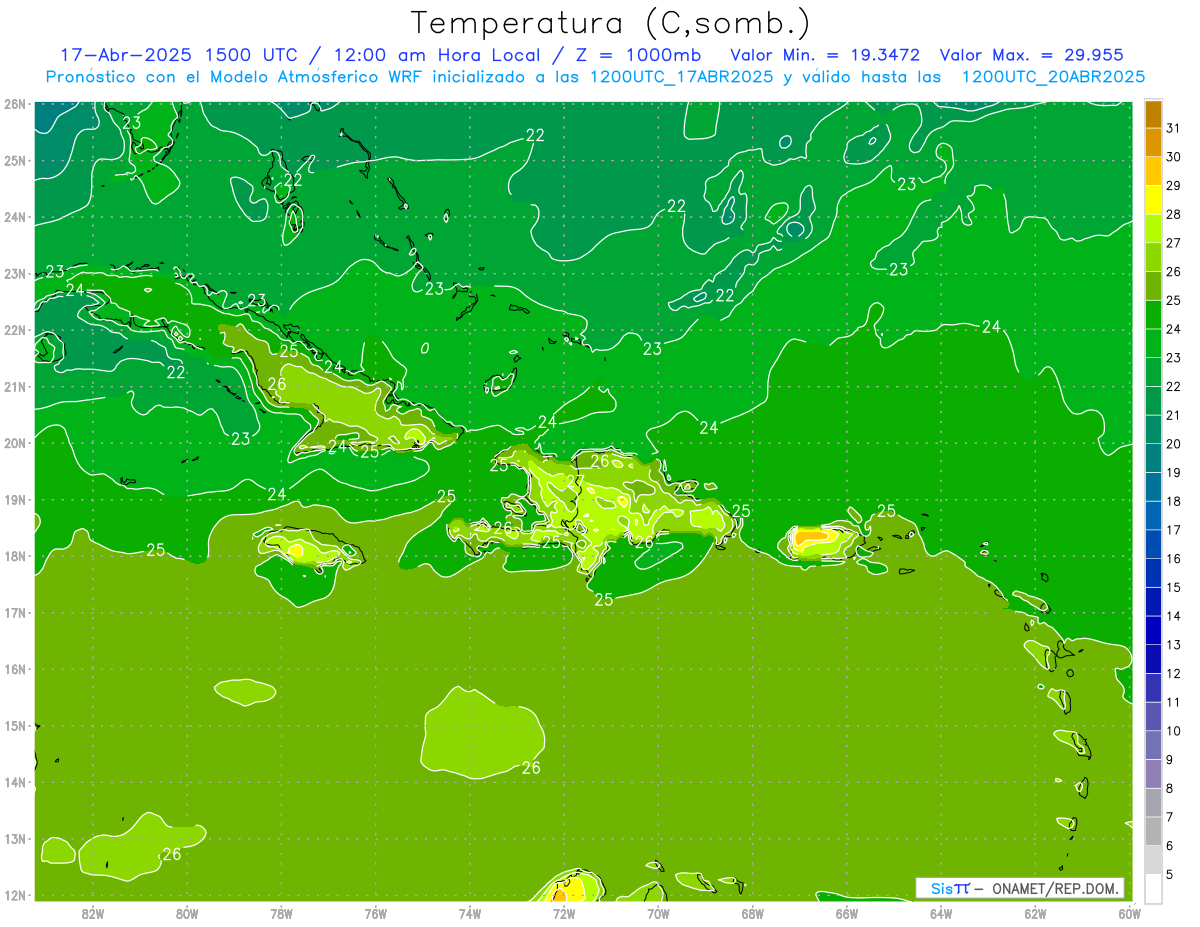Click the colorbar scale label "11"
This screenshot has height=927, width=1200.
(x=1173, y=702)
